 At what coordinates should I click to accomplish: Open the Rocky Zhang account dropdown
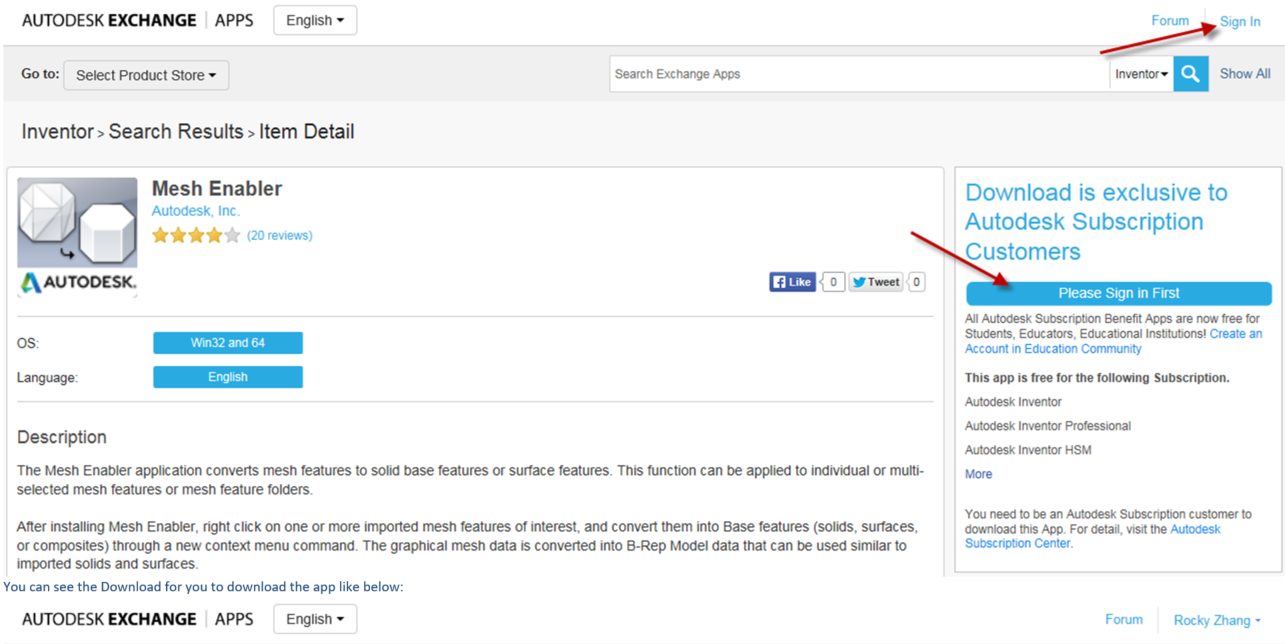[1216, 620]
